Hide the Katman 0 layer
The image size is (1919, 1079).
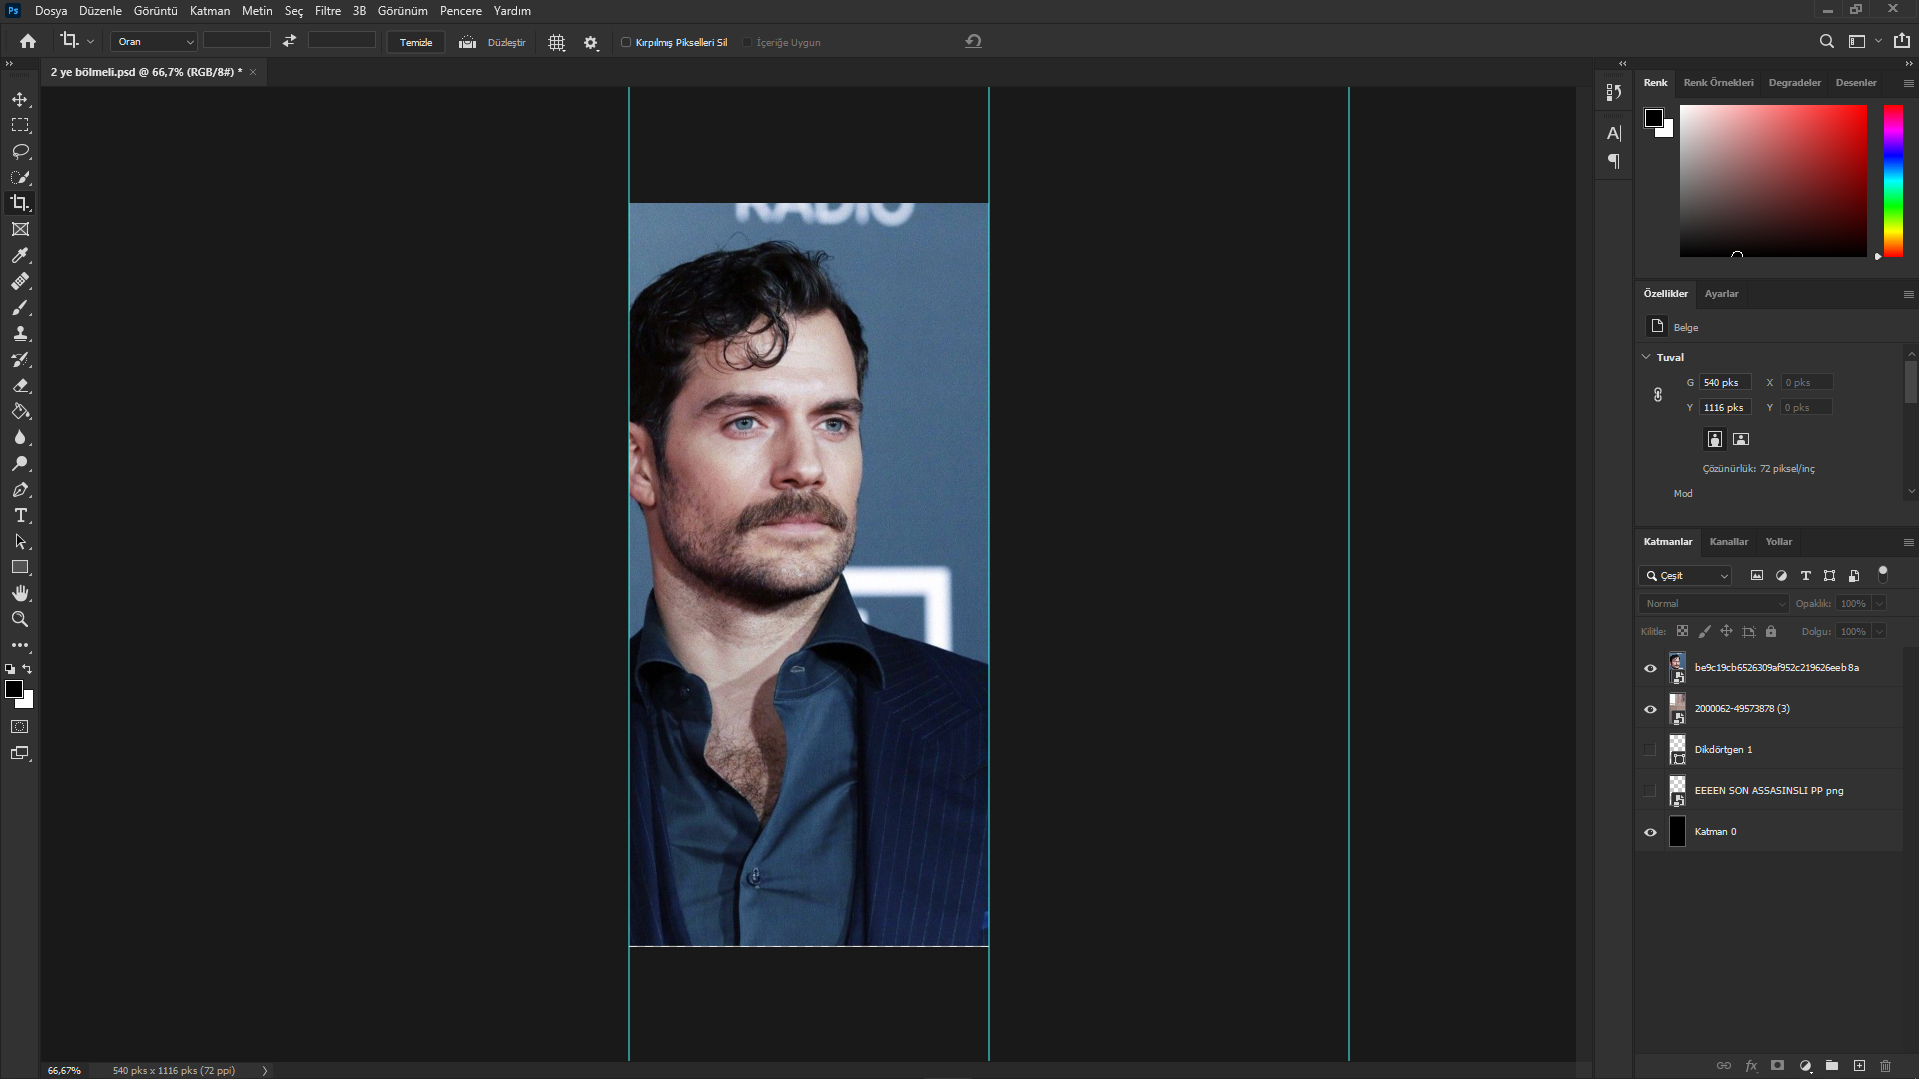pos(1650,832)
